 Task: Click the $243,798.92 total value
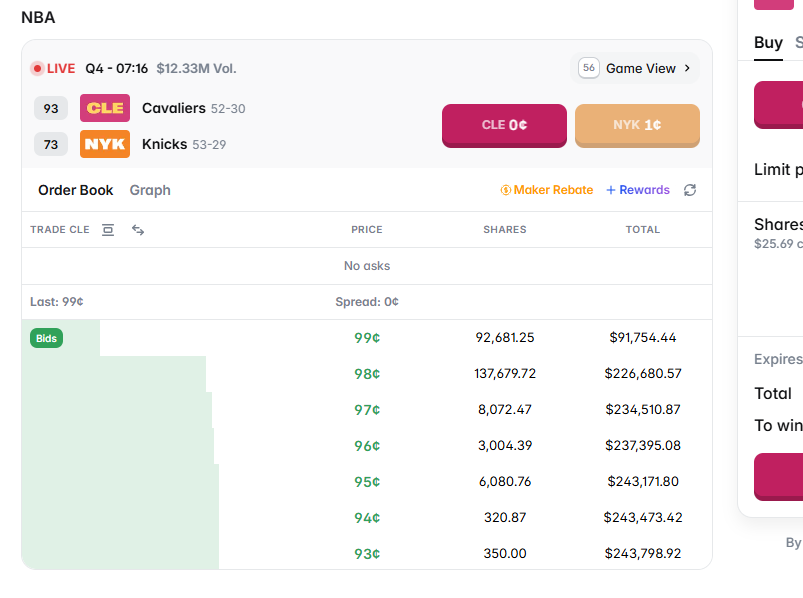click(643, 553)
